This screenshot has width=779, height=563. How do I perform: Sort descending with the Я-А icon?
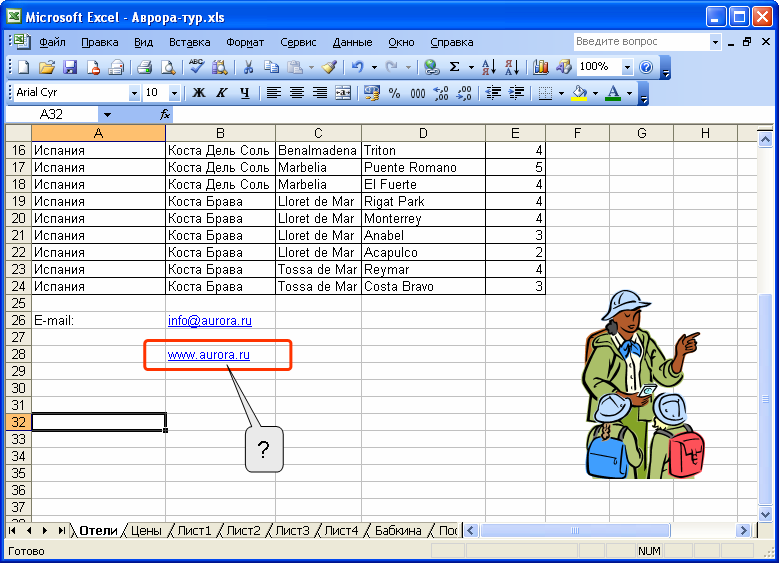coord(512,67)
